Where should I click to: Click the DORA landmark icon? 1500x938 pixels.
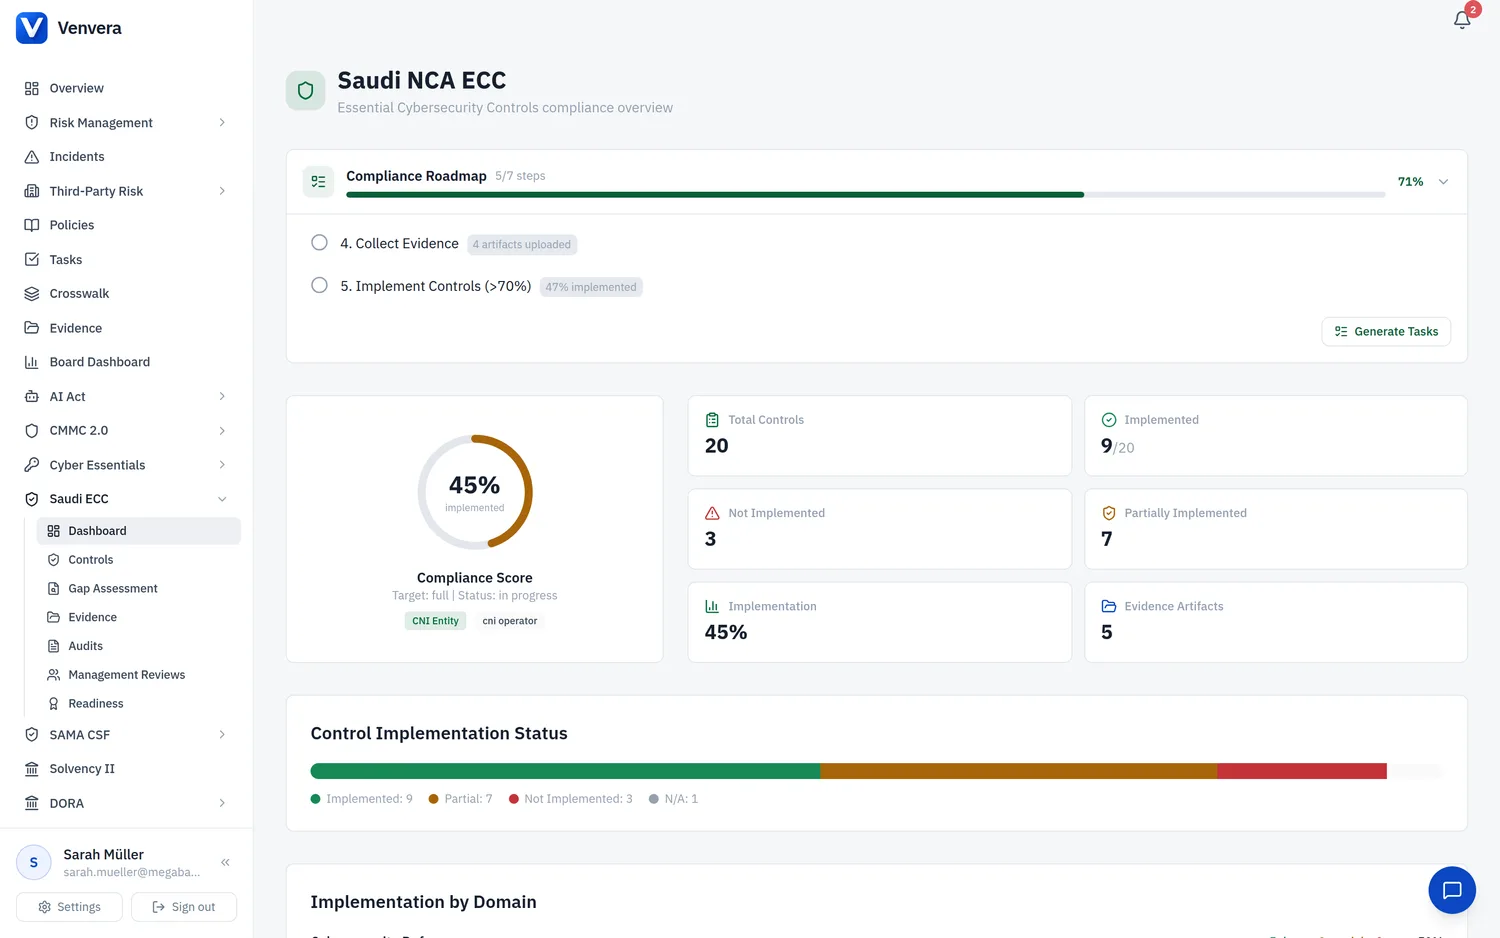point(32,803)
